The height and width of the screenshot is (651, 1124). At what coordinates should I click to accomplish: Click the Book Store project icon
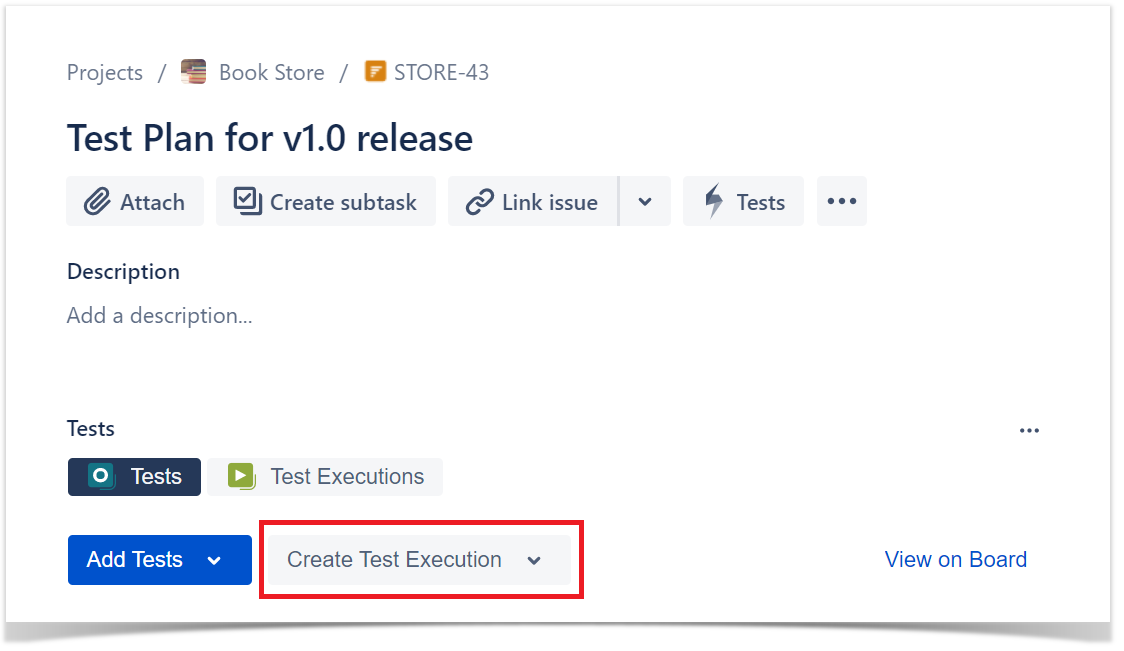tap(194, 72)
